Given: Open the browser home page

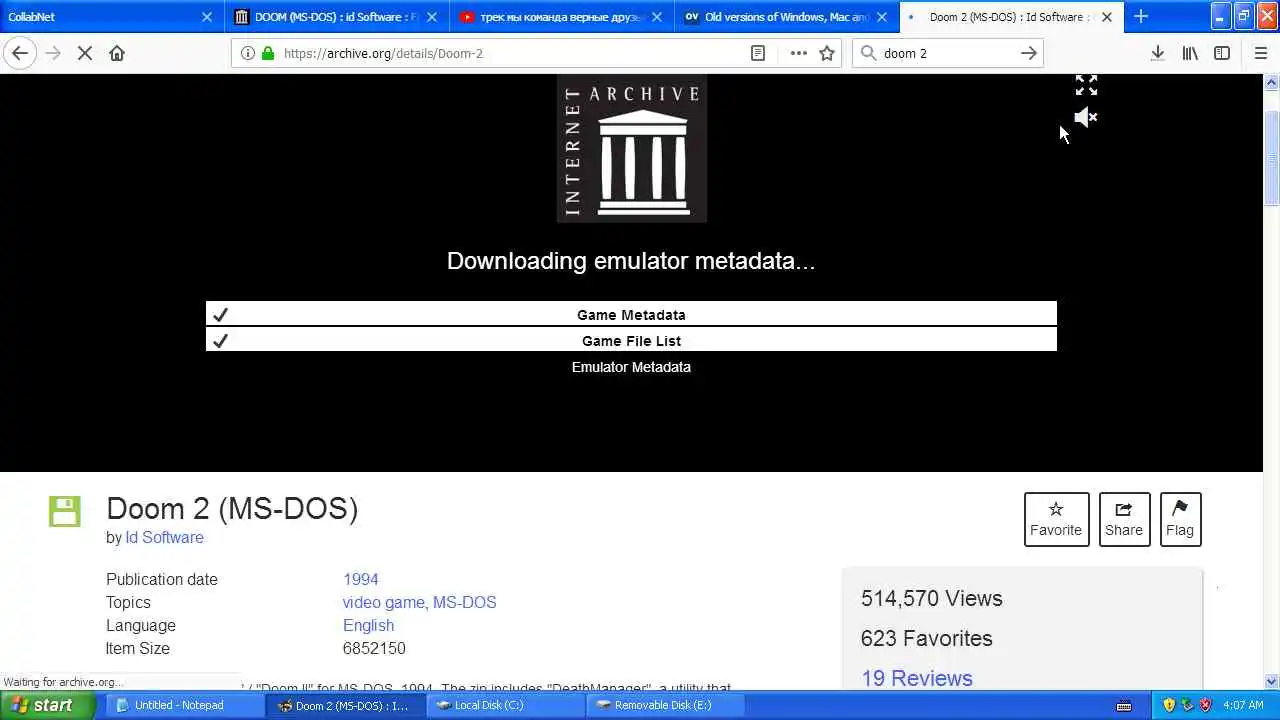Looking at the screenshot, I should [x=117, y=53].
